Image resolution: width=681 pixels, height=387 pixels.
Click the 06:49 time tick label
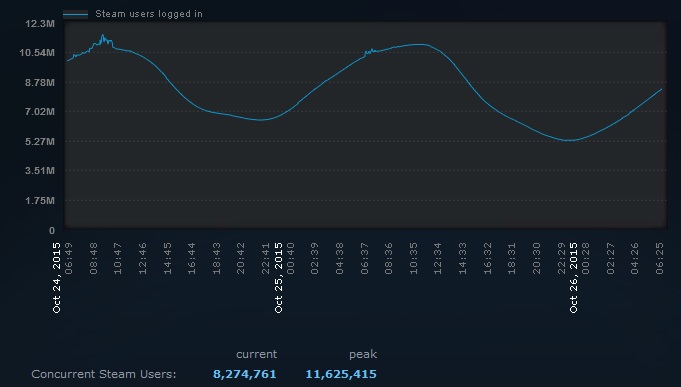click(69, 259)
